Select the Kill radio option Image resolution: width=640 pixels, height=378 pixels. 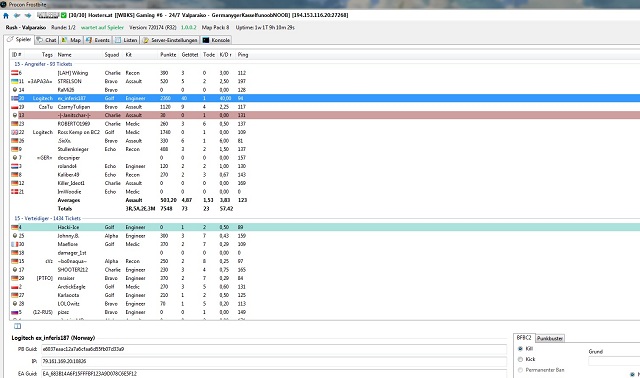click(x=520, y=349)
